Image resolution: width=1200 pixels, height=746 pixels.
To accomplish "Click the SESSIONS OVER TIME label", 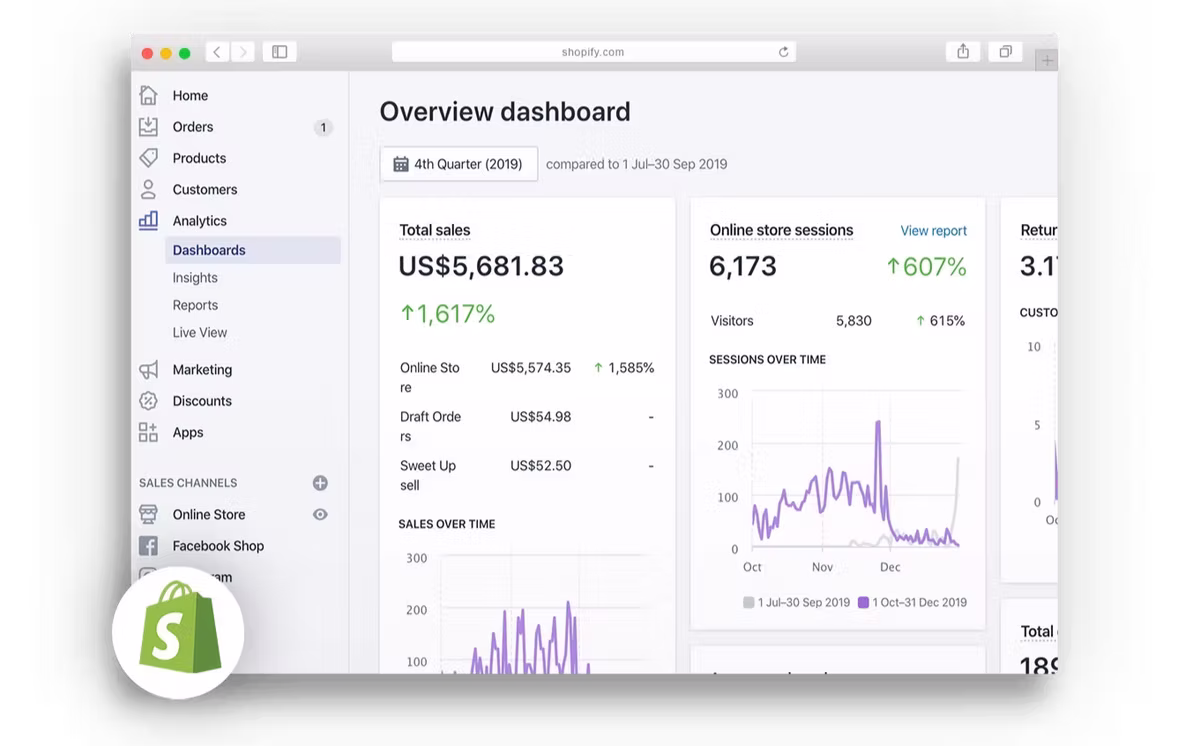I will (x=767, y=360).
